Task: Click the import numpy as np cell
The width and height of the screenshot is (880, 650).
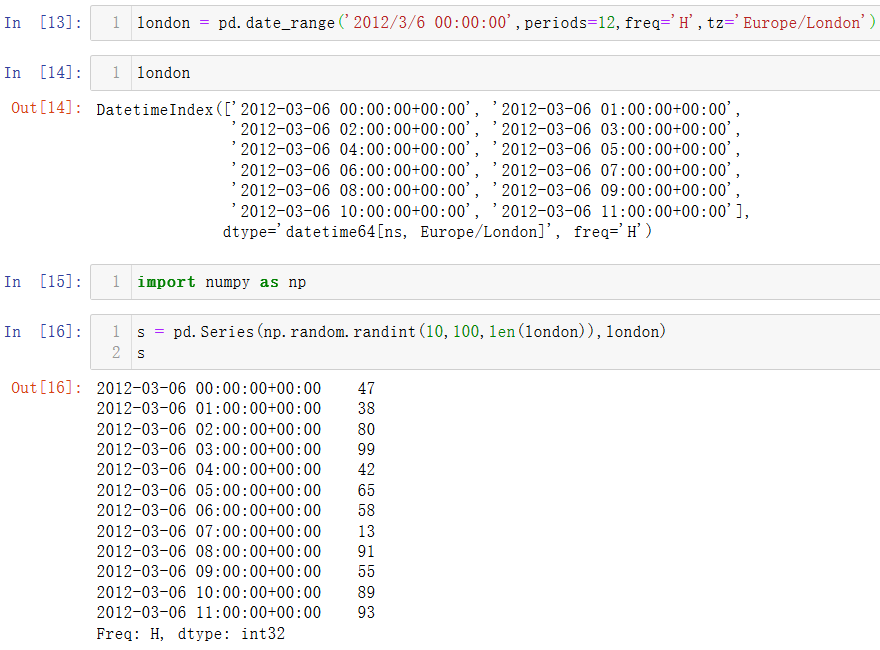Action: pyautogui.click(x=485, y=282)
